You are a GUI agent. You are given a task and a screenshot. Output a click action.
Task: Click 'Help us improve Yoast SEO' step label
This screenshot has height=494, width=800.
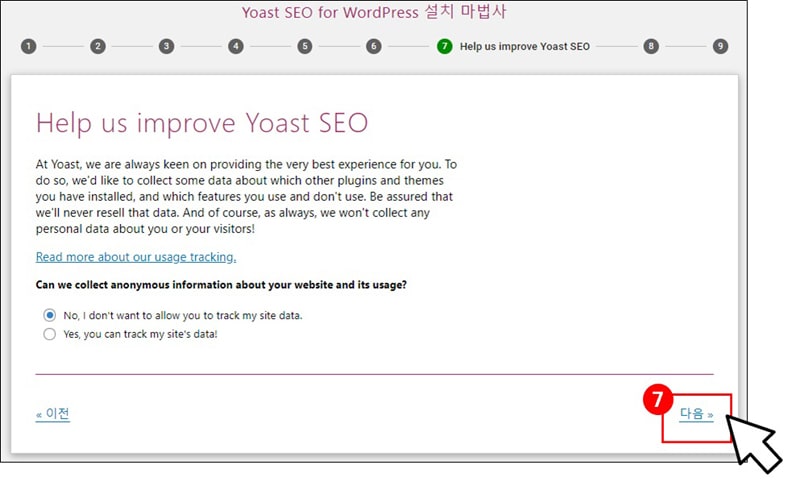coord(524,46)
